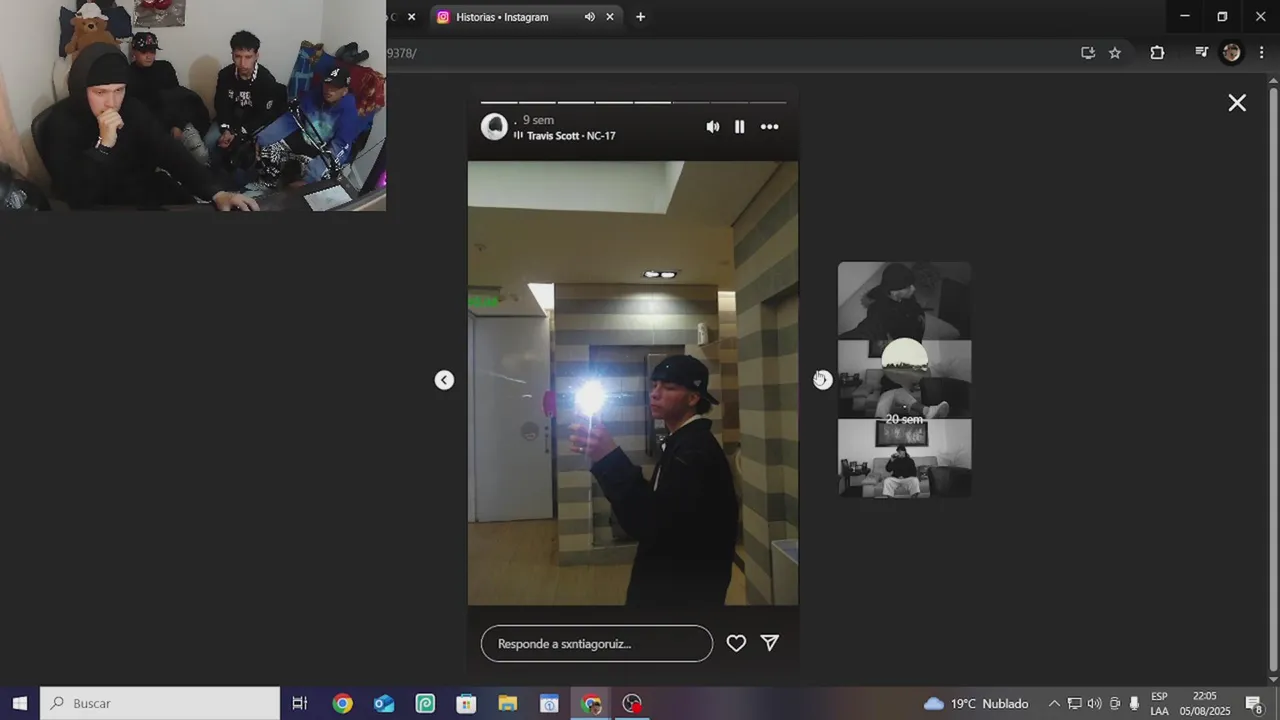The width and height of the screenshot is (1280, 720).
Task: Open the '19°C Nublado' weather widget
Action: 975,703
